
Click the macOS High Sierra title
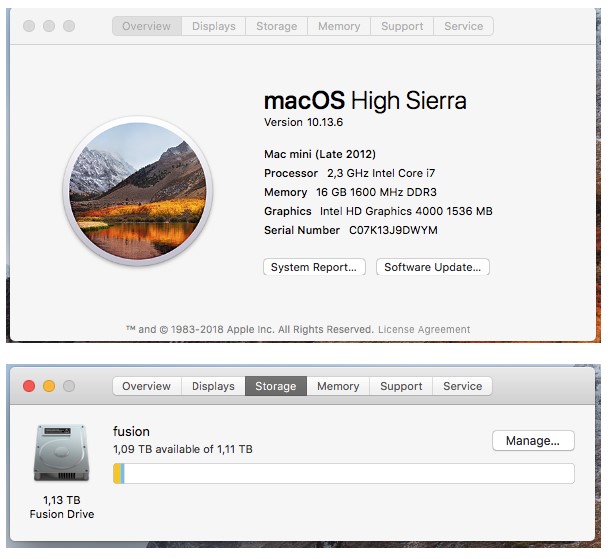[365, 100]
